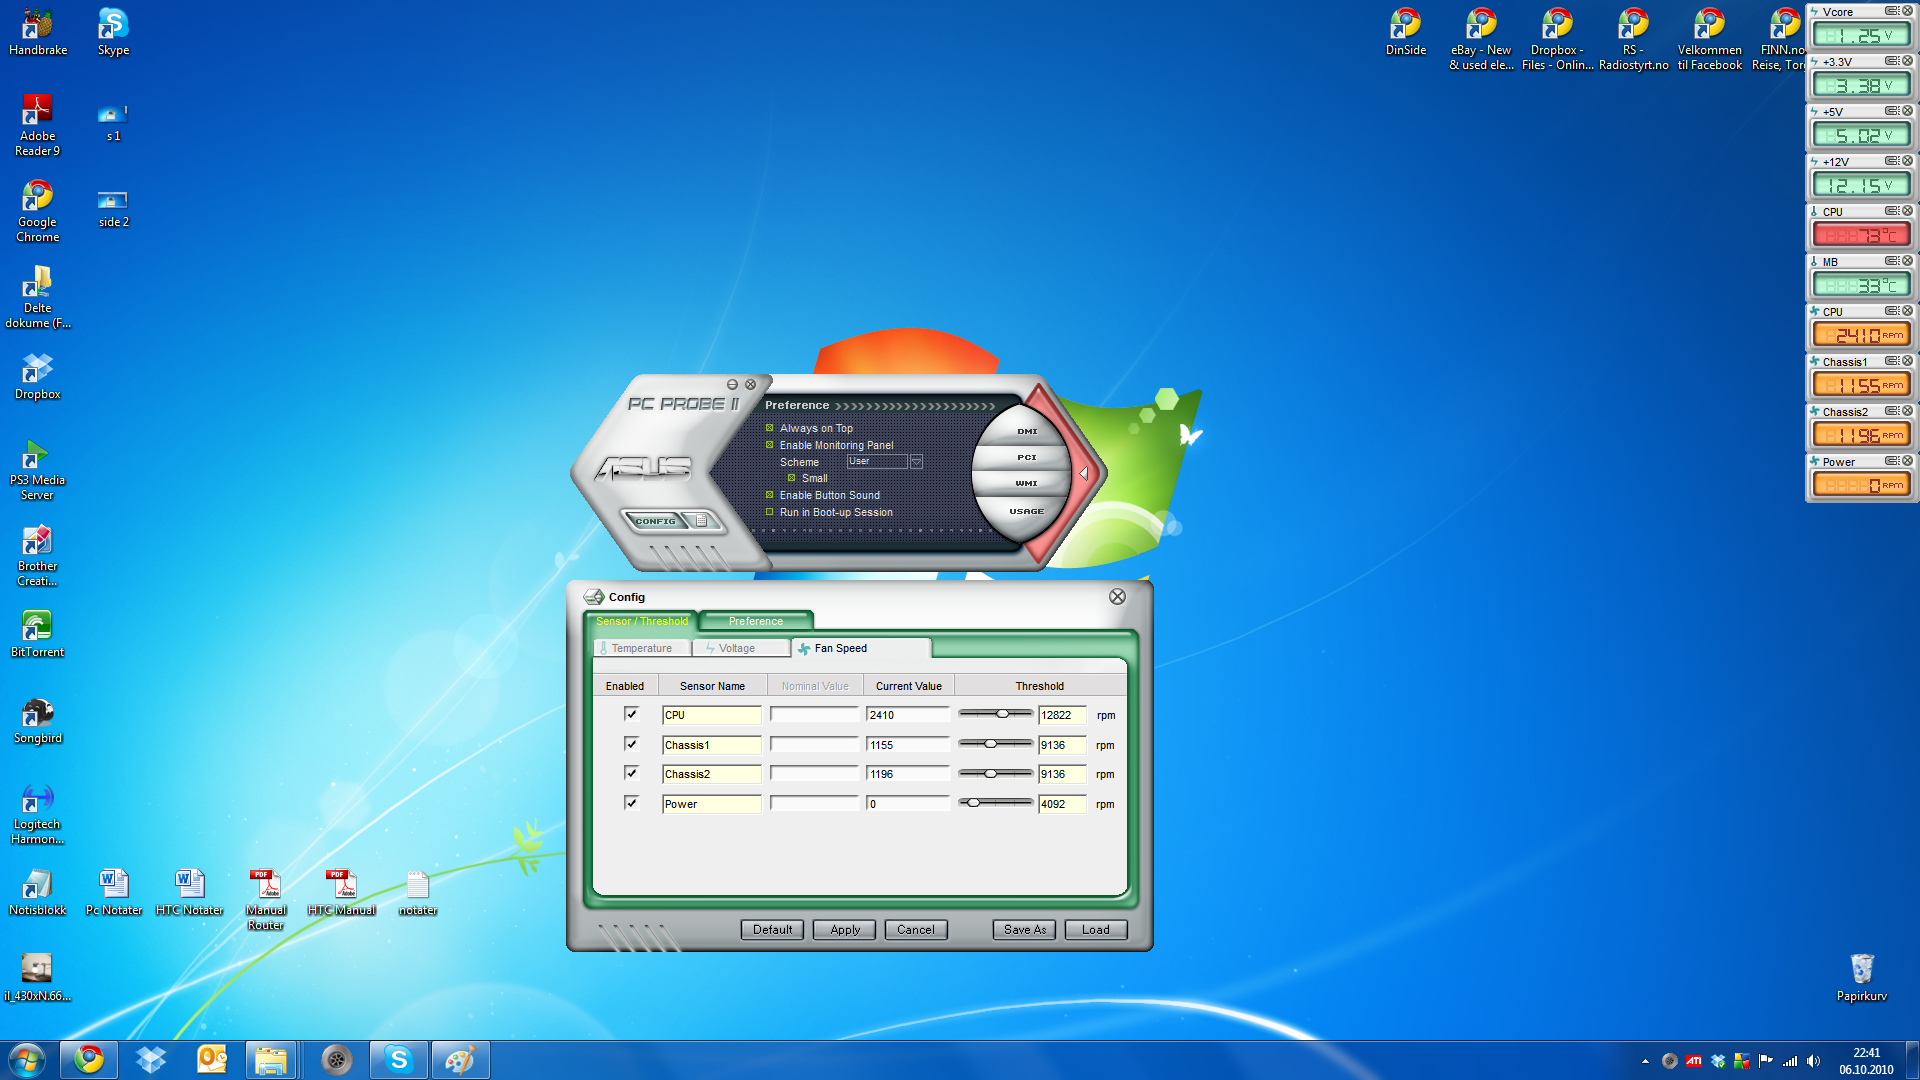Close the Config window
This screenshot has width=1920, height=1080.
1117,597
